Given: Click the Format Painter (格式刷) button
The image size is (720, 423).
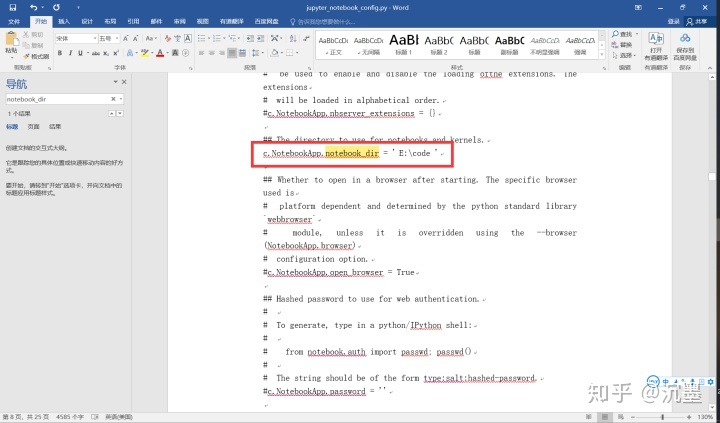Looking at the screenshot, I should [36, 56].
